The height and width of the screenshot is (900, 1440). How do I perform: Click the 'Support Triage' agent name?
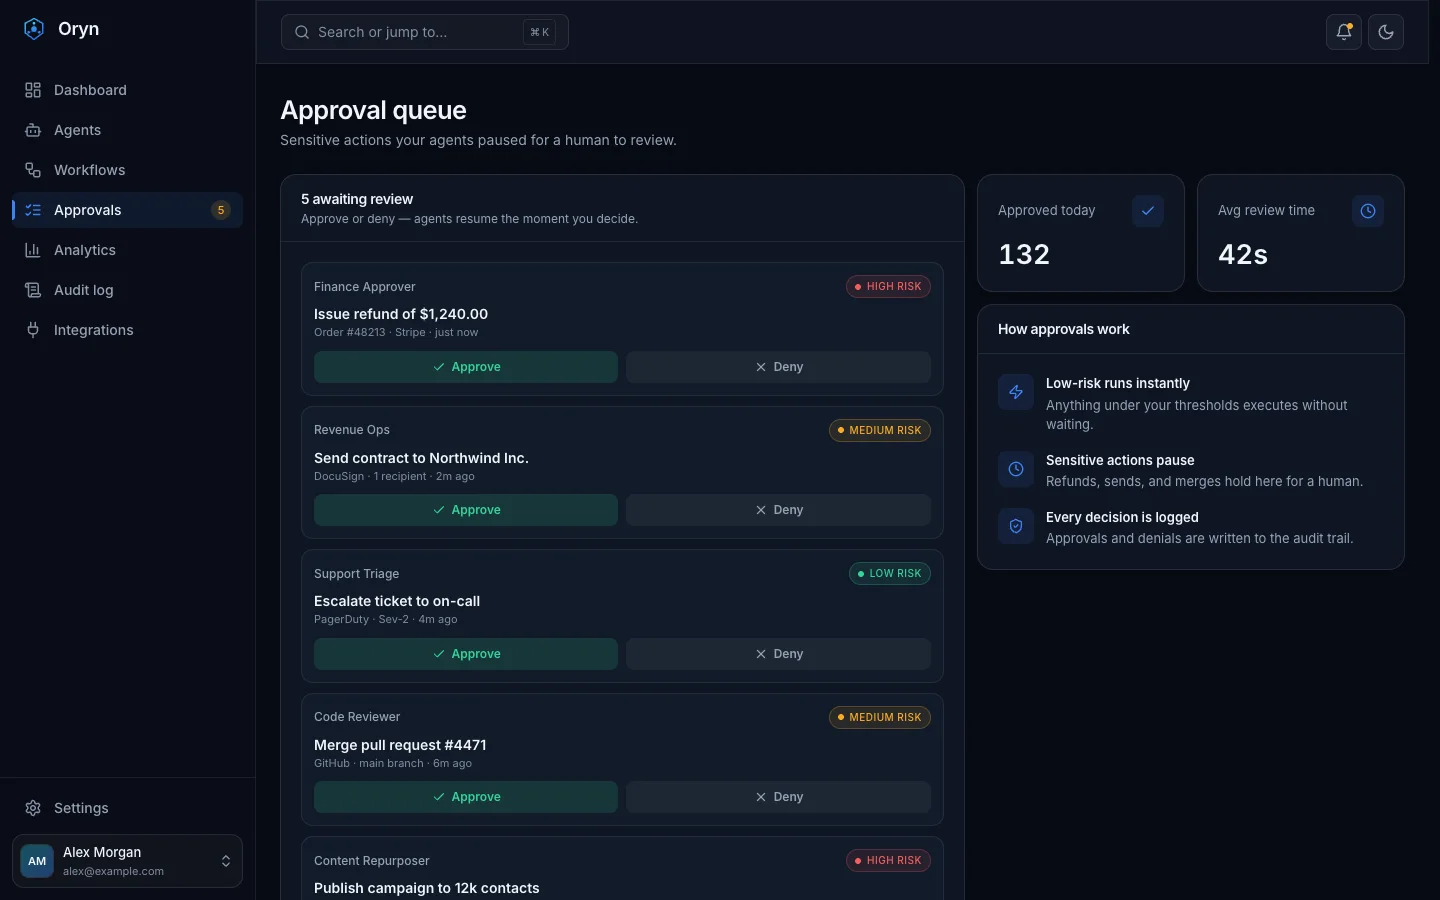click(x=356, y=574)
